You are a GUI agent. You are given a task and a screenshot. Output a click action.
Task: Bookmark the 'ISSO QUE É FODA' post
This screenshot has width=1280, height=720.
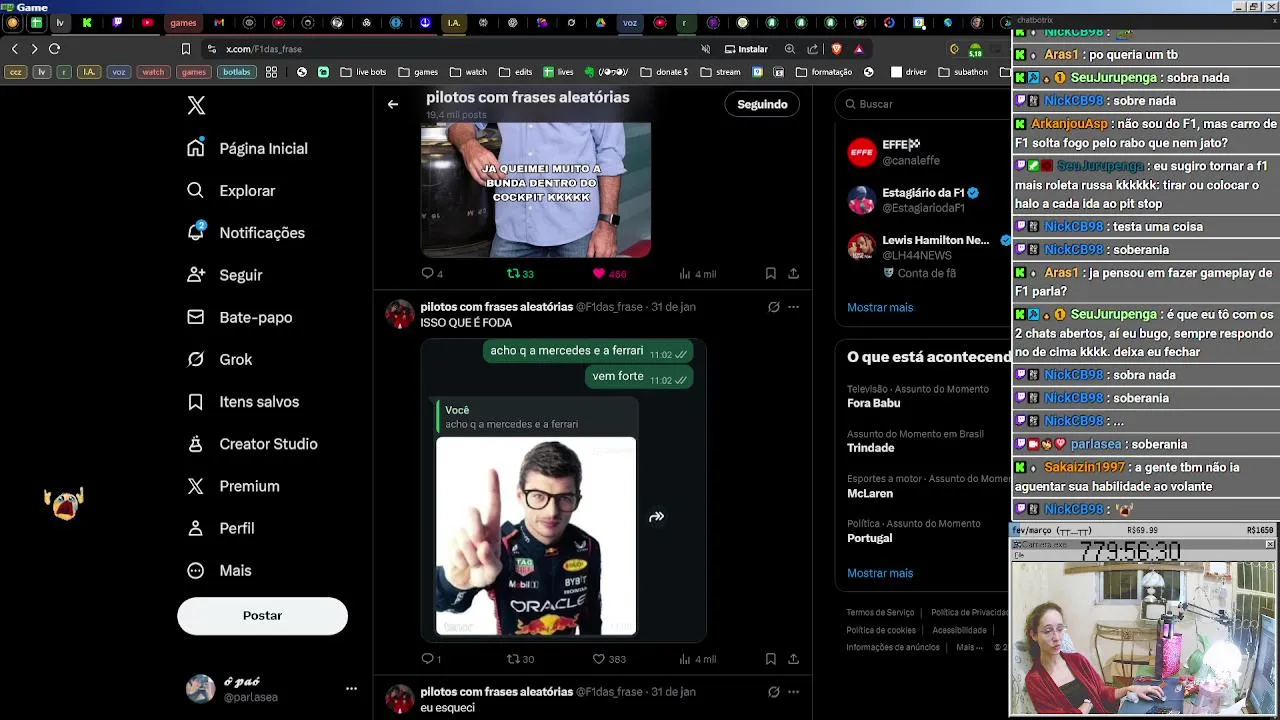[770, 659]
